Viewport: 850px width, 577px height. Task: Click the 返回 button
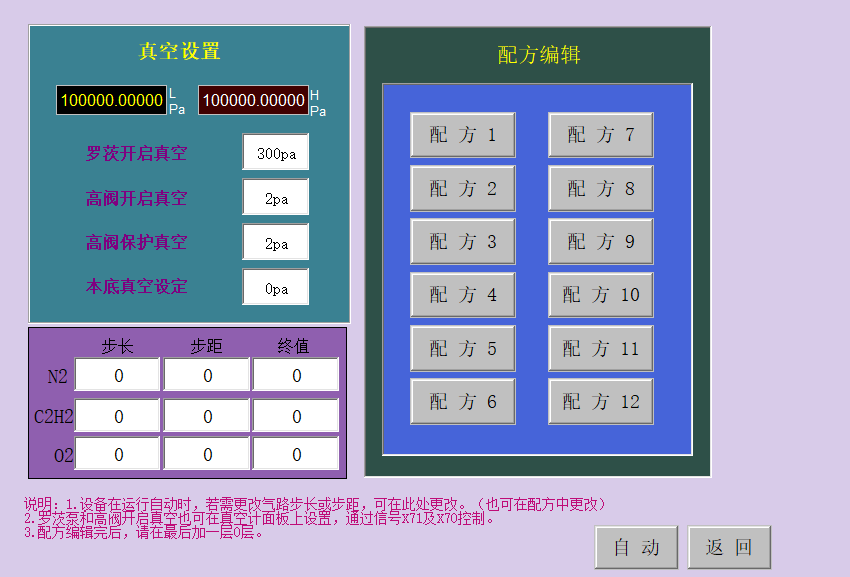pos(729,548)
